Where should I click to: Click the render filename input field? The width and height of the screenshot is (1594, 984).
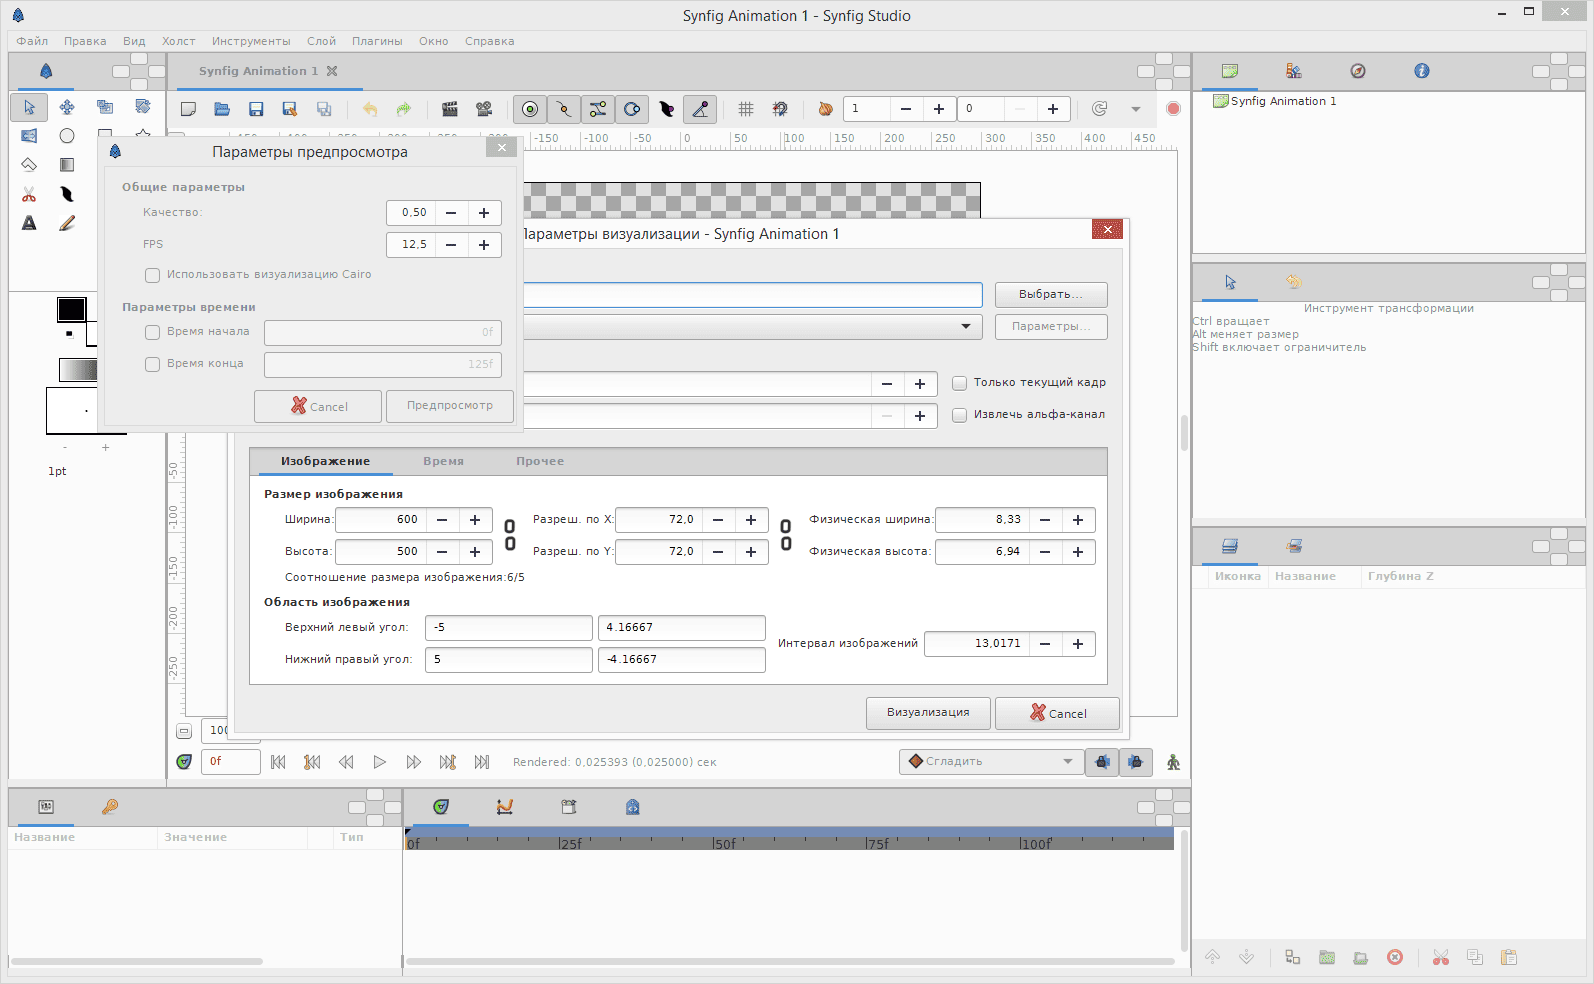click(x=752, y=294)
